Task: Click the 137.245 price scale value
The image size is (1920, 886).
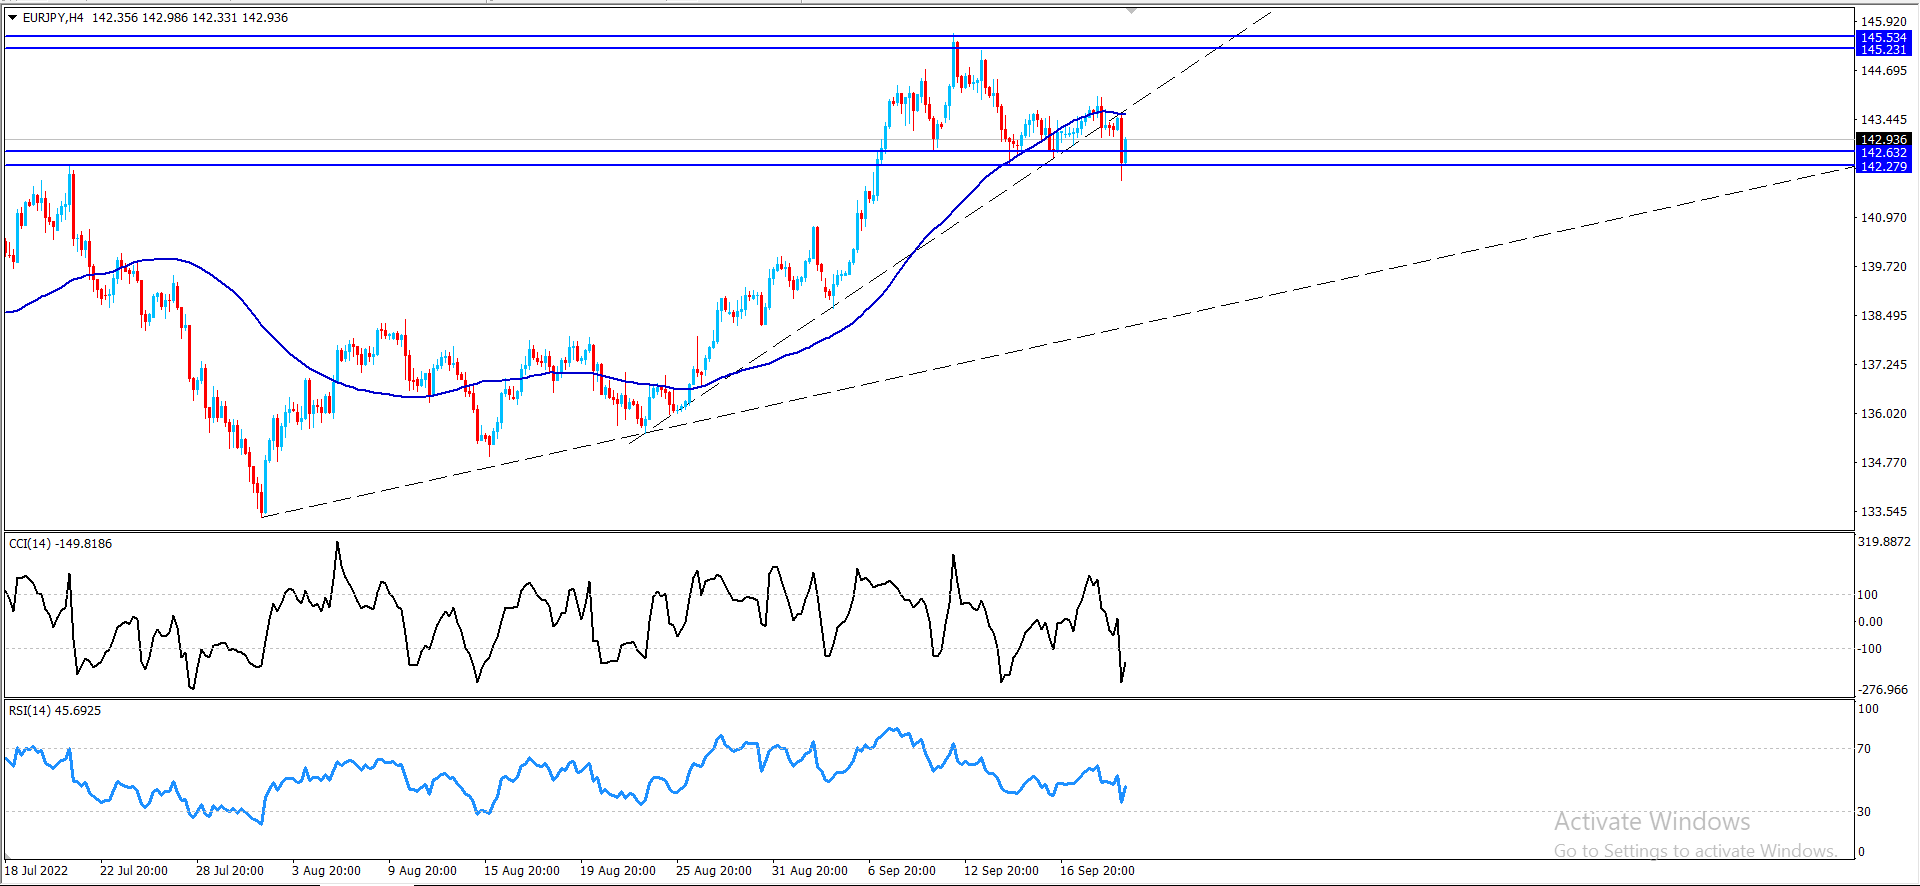Action: click(1883, 365)
